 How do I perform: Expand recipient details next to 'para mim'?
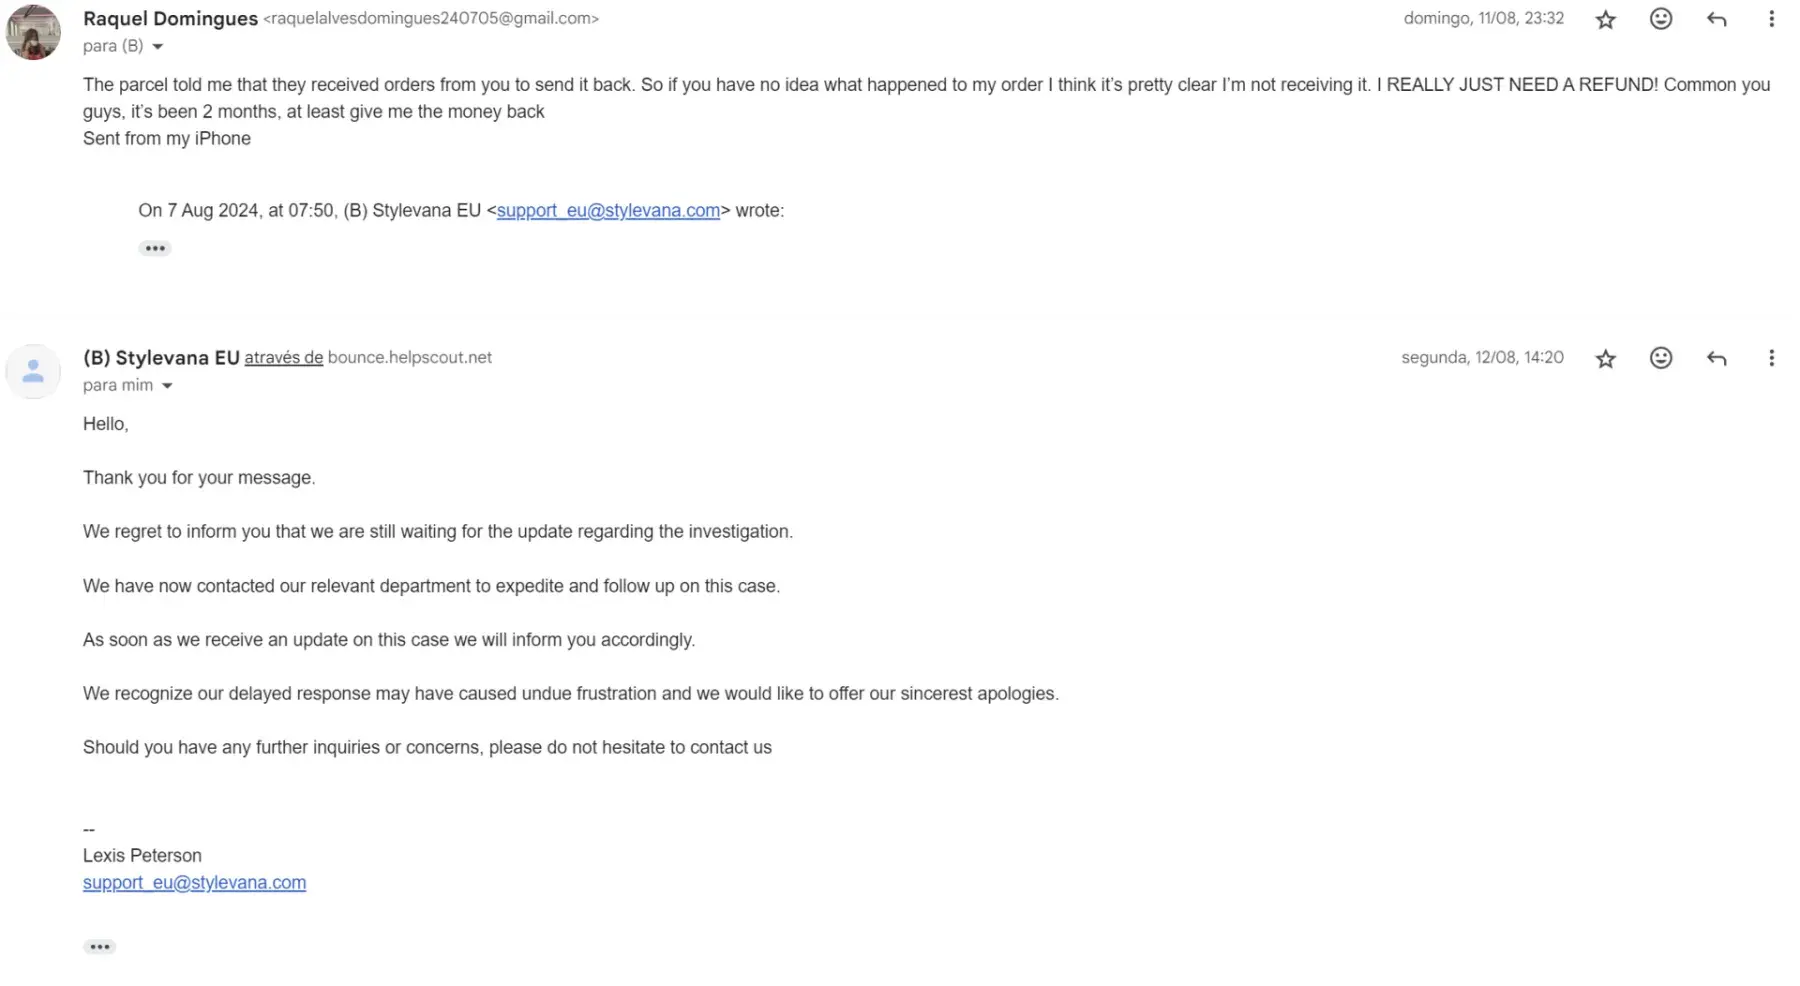[167, 385]
